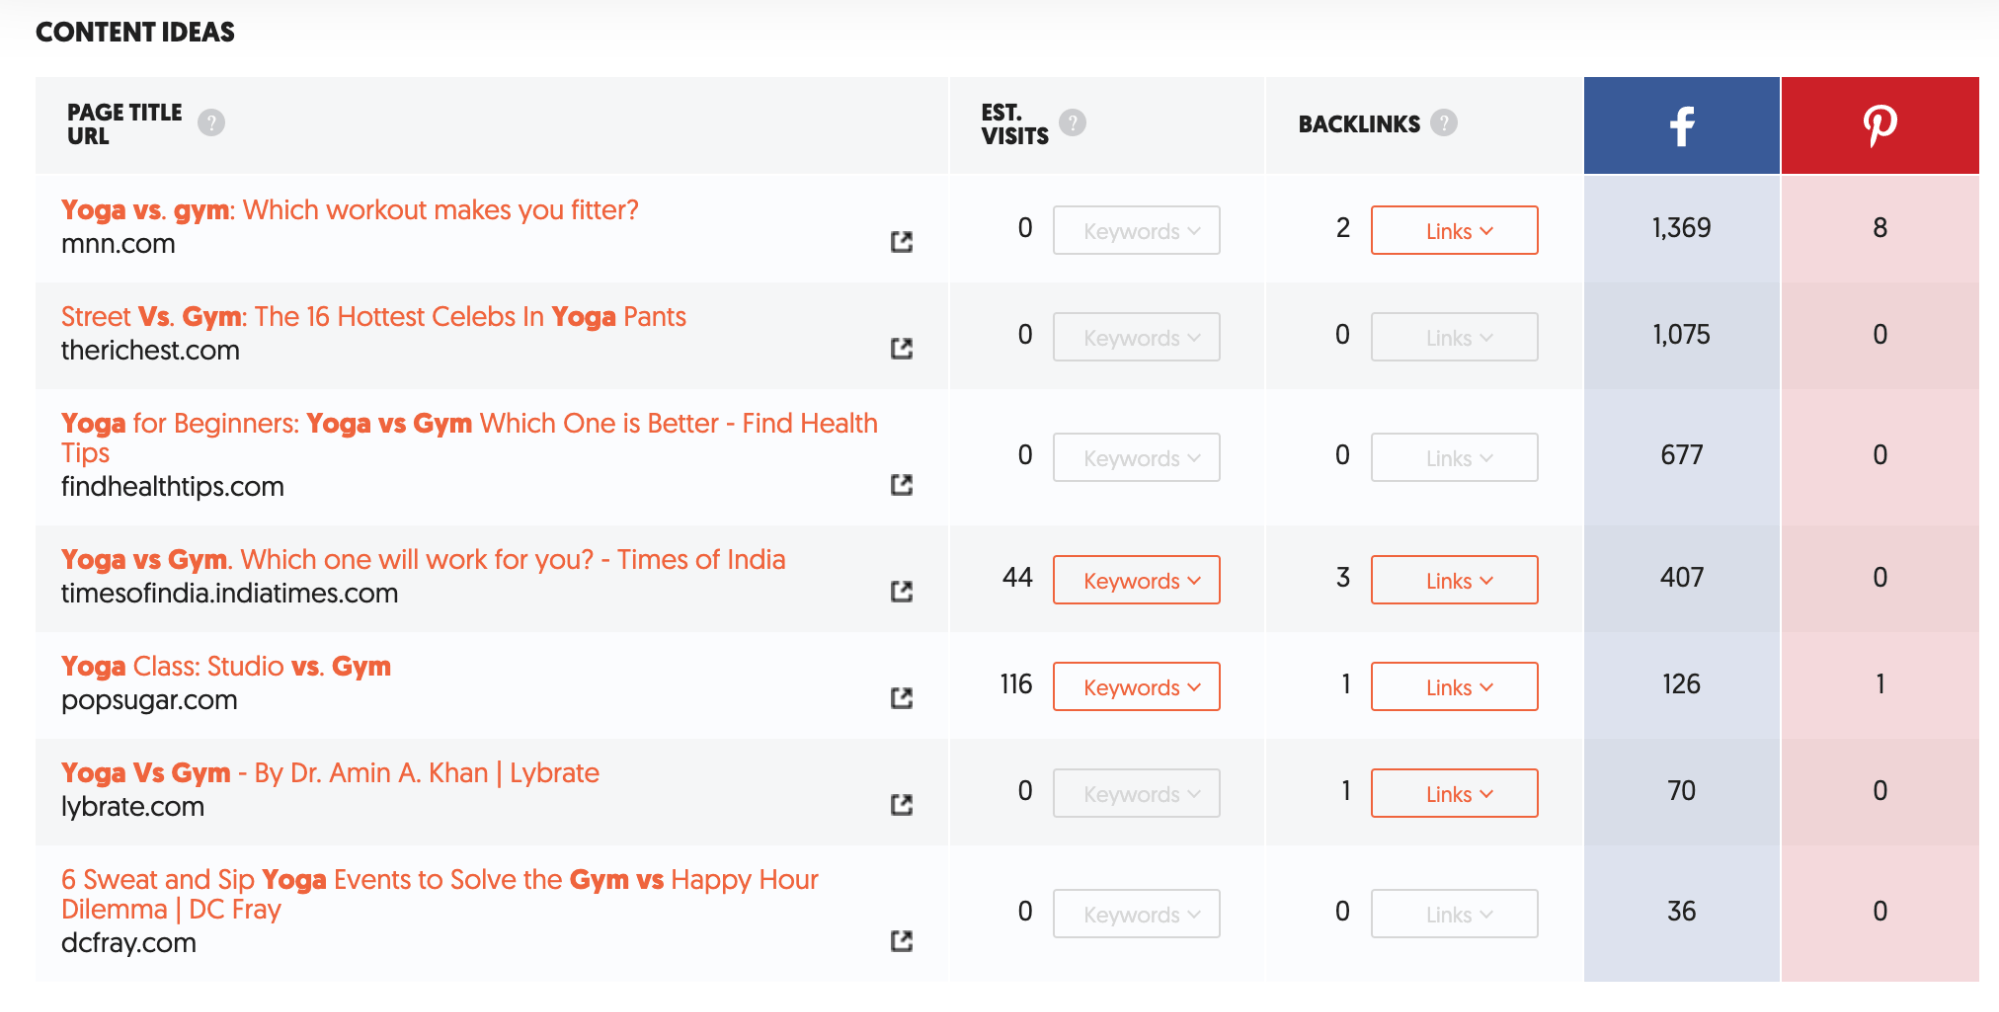
Task: Expand Links dropdown on the Times of India row
Action: pyautogui.click(x=1454, y=580)
